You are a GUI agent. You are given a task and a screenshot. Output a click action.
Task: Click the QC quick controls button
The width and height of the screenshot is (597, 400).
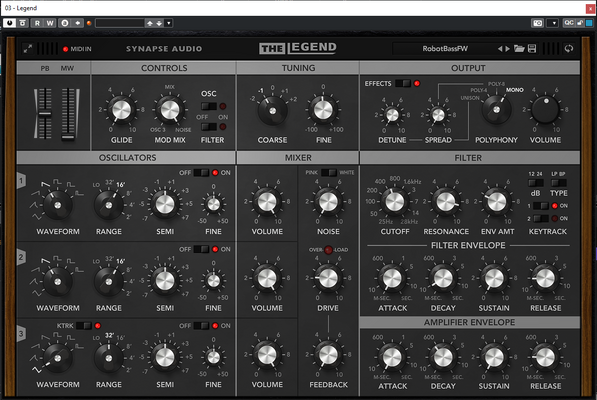click(569, 23)
